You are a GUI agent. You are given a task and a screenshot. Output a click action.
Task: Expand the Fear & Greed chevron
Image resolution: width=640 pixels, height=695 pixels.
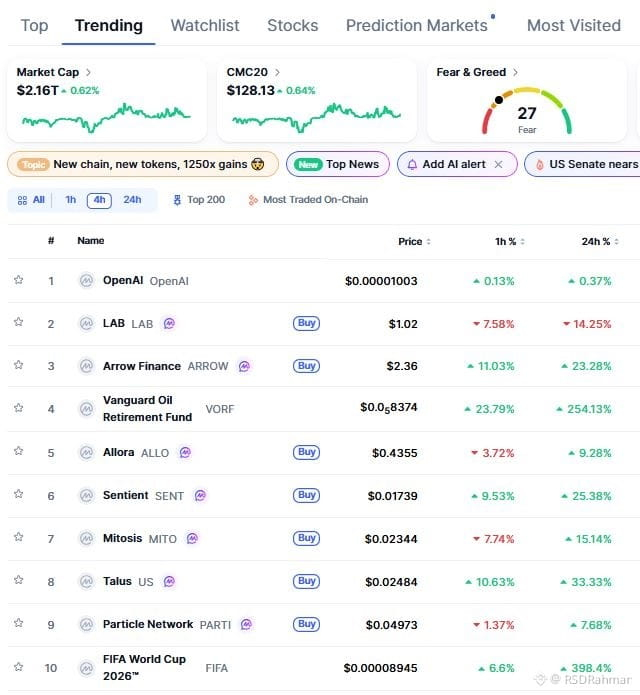pyautogui.click(x=515, y=72)
